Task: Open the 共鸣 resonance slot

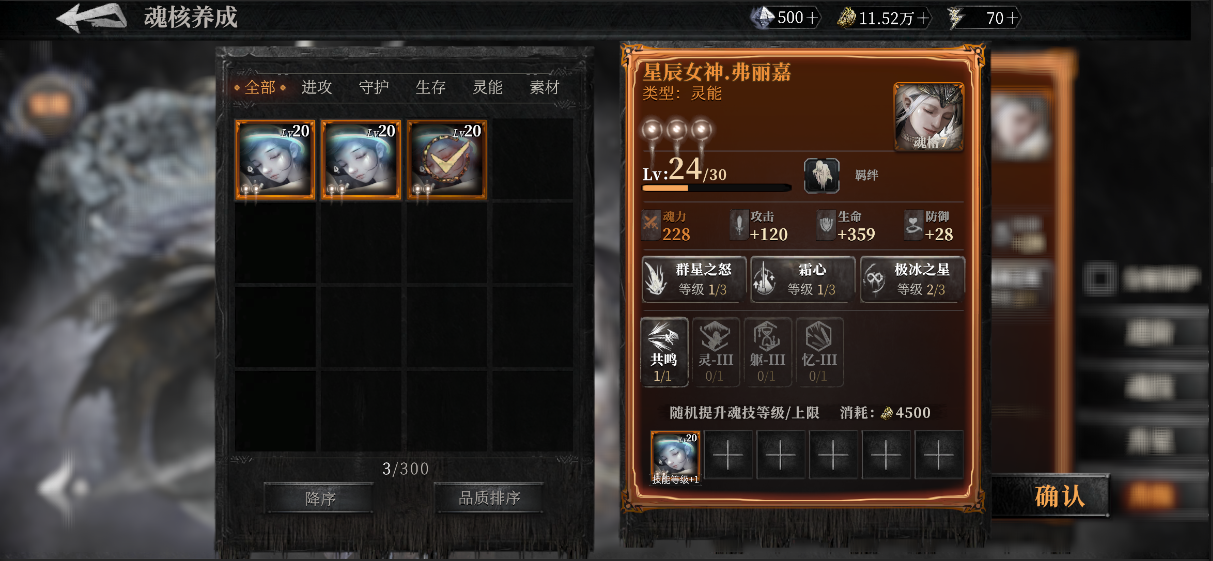Action: point(664,352)
